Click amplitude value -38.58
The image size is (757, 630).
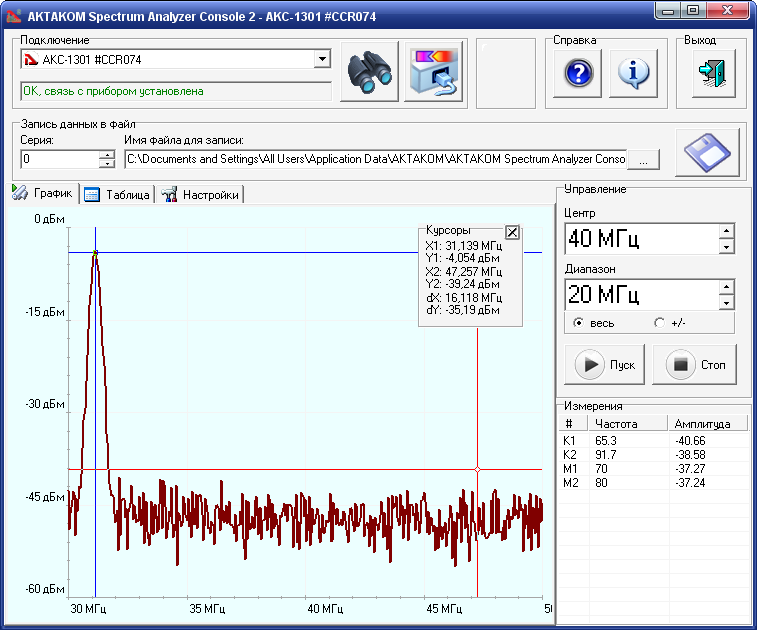click(x=690, y=454)
